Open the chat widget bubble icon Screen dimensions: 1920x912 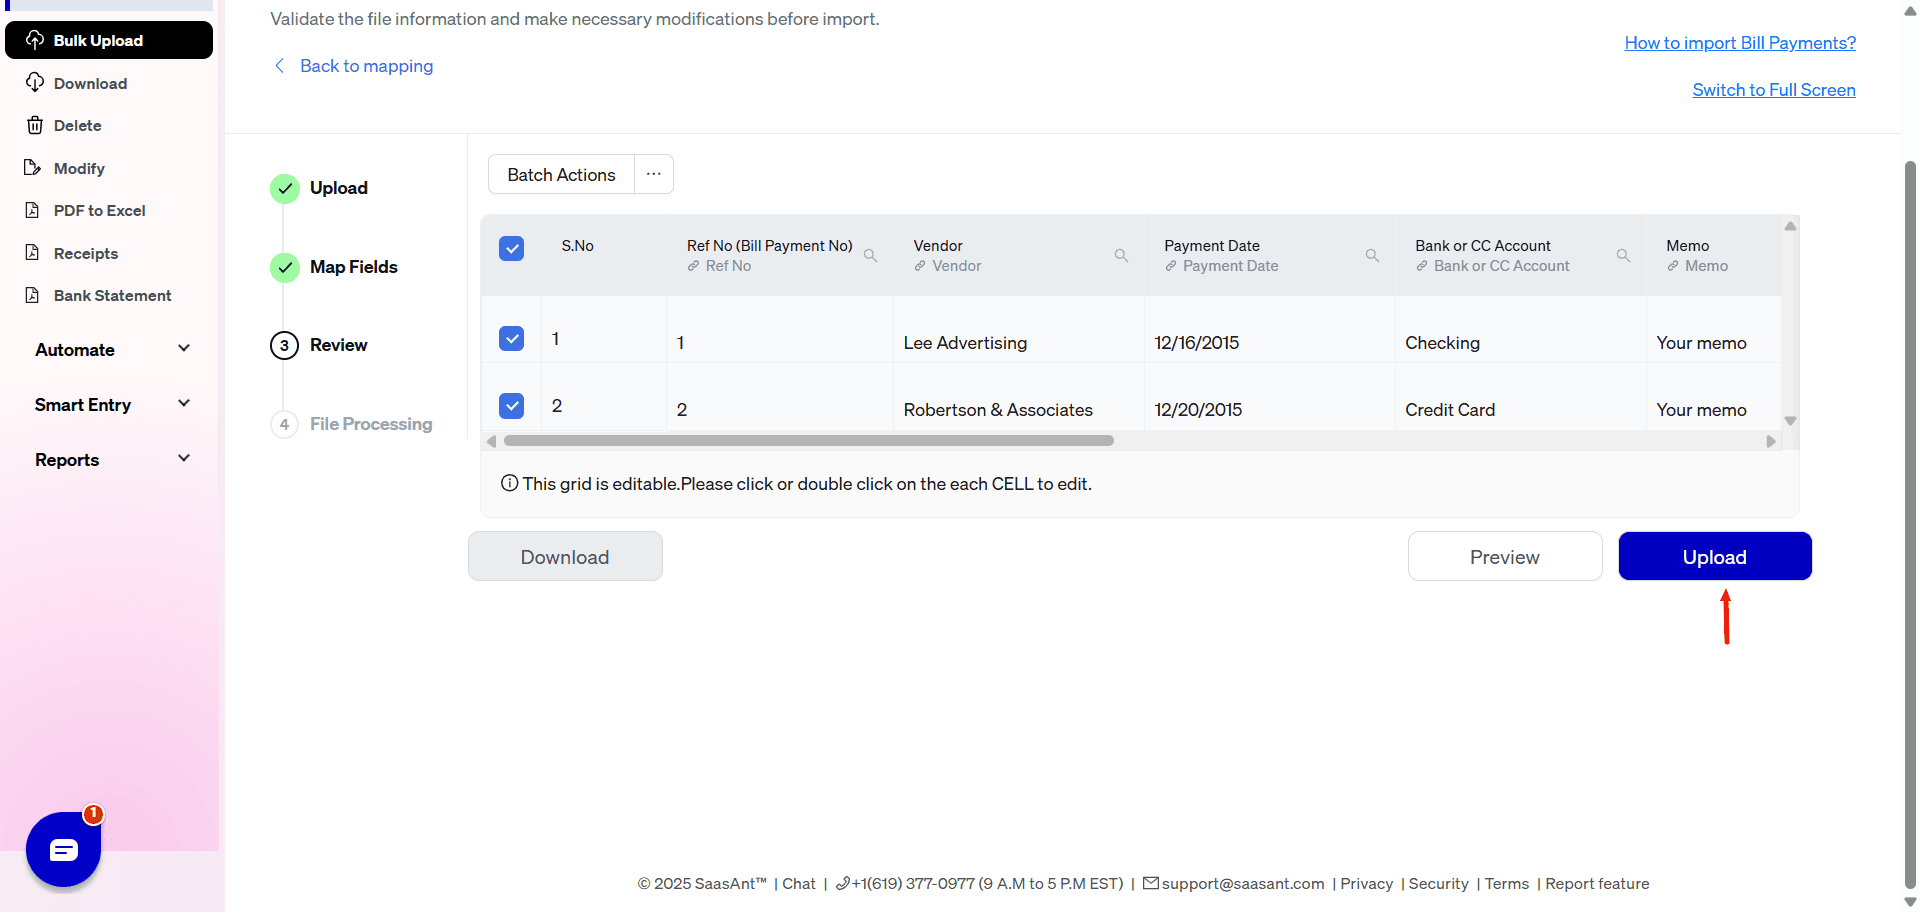tap(63, 850)
